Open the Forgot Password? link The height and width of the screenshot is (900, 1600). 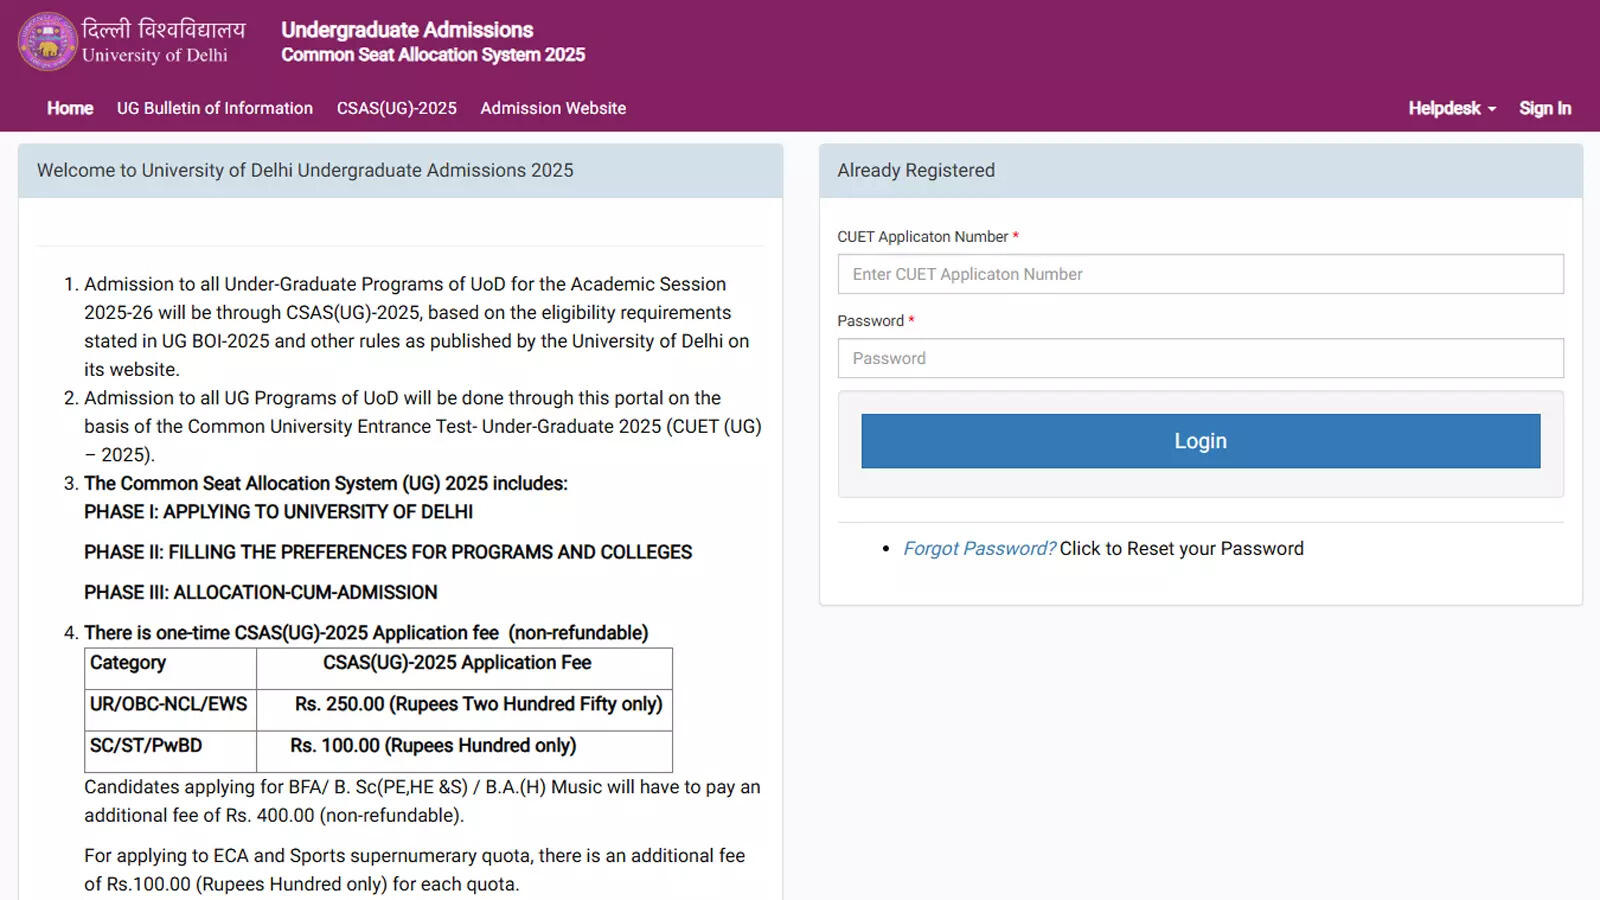point(979,548)
